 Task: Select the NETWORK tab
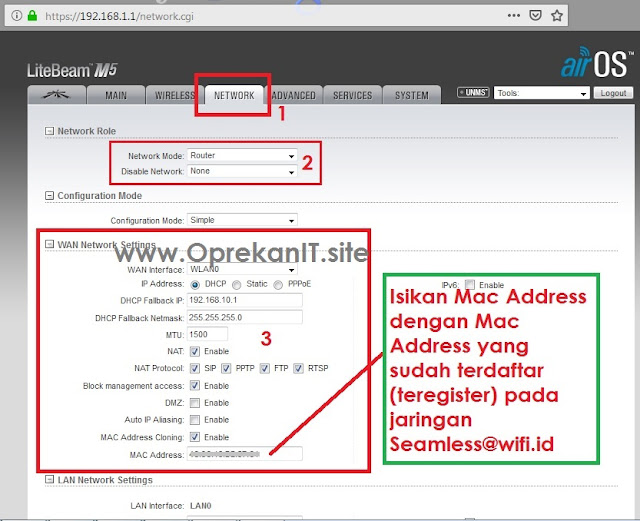pyautogui.click(x=234, y=95)
